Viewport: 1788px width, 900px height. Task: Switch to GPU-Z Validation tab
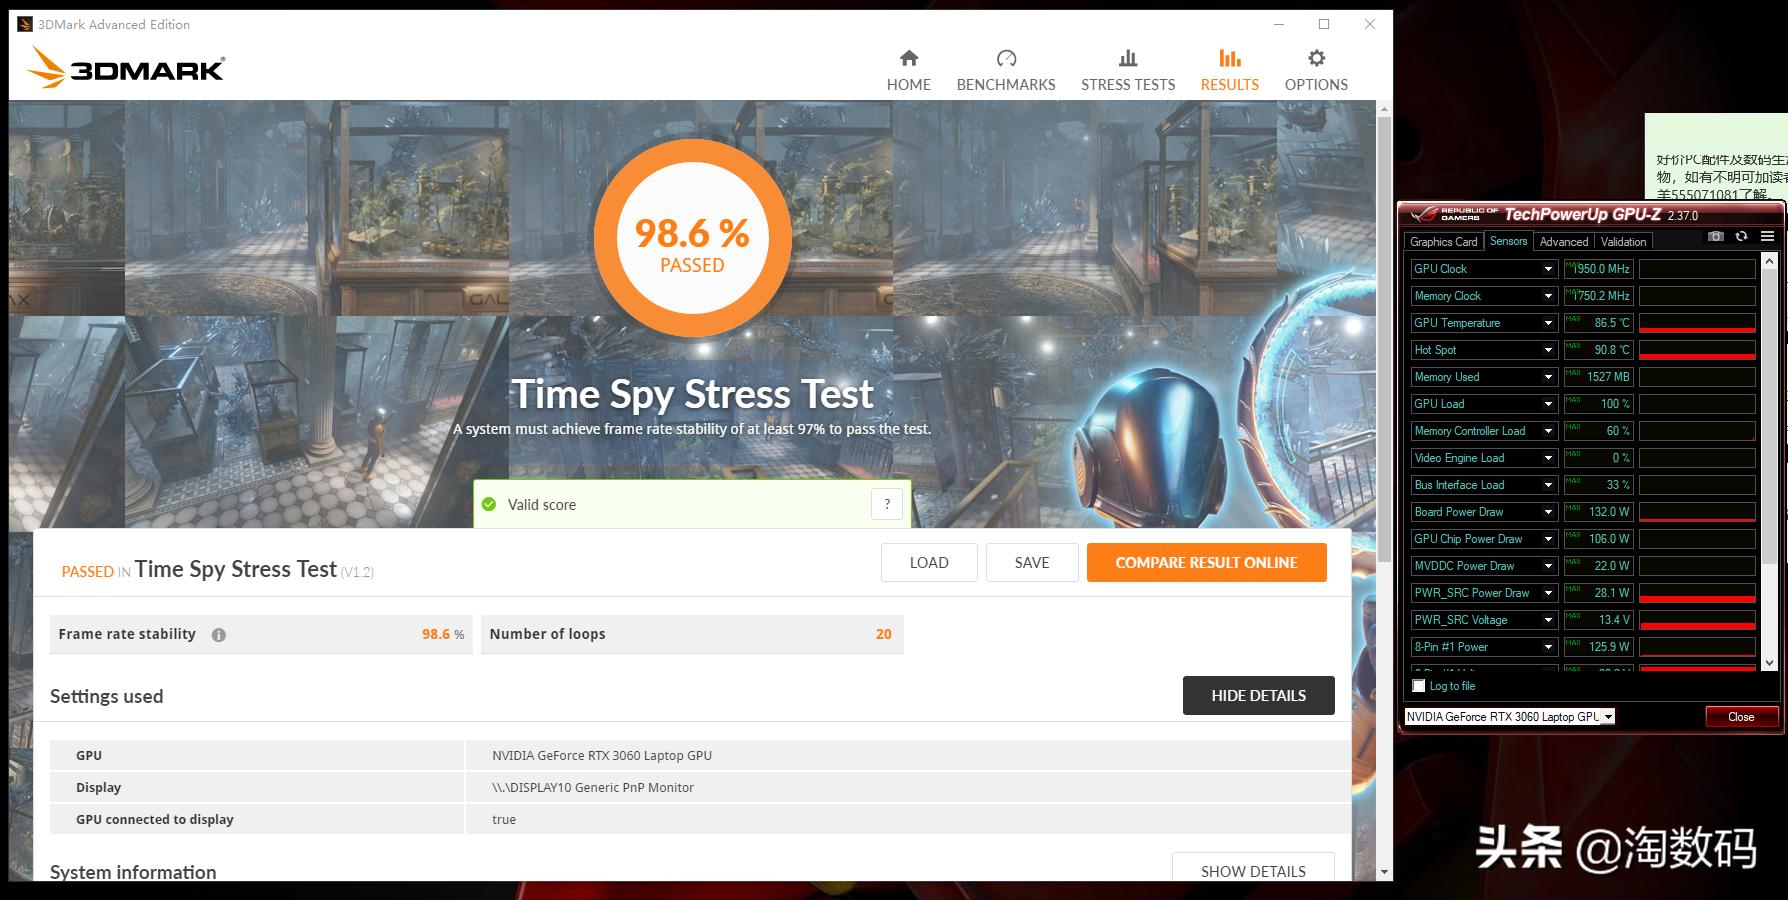pyautogui.click(x=1623, y=242)
